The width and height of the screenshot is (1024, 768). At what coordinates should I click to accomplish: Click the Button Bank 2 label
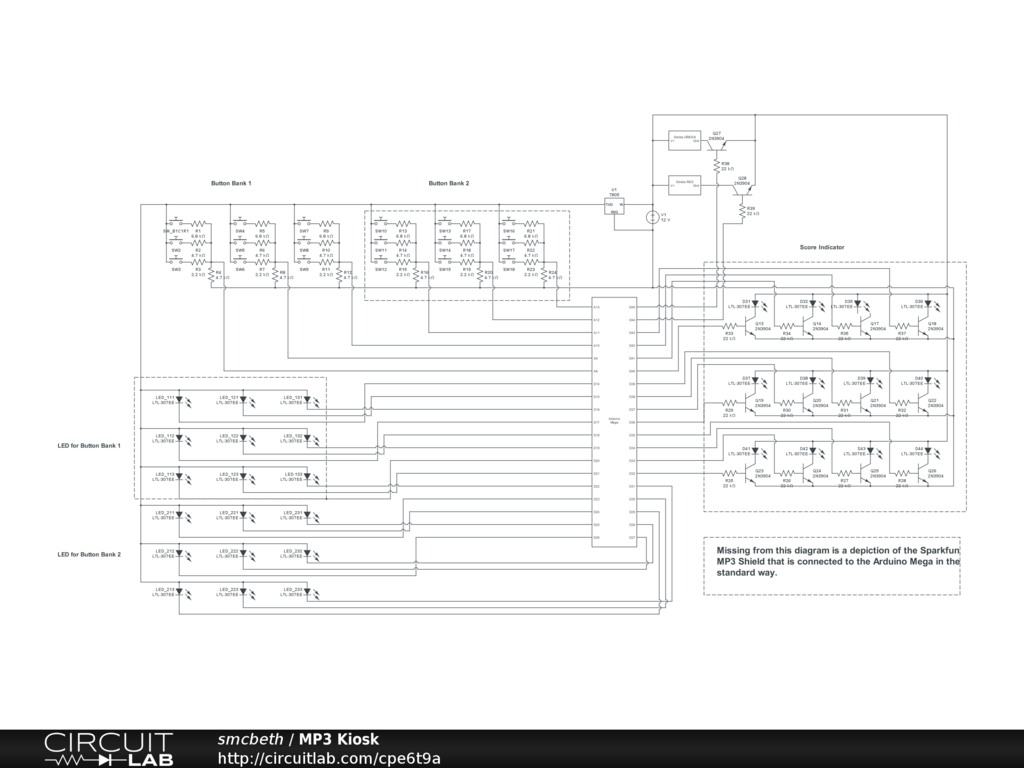[x=449, y=183]
